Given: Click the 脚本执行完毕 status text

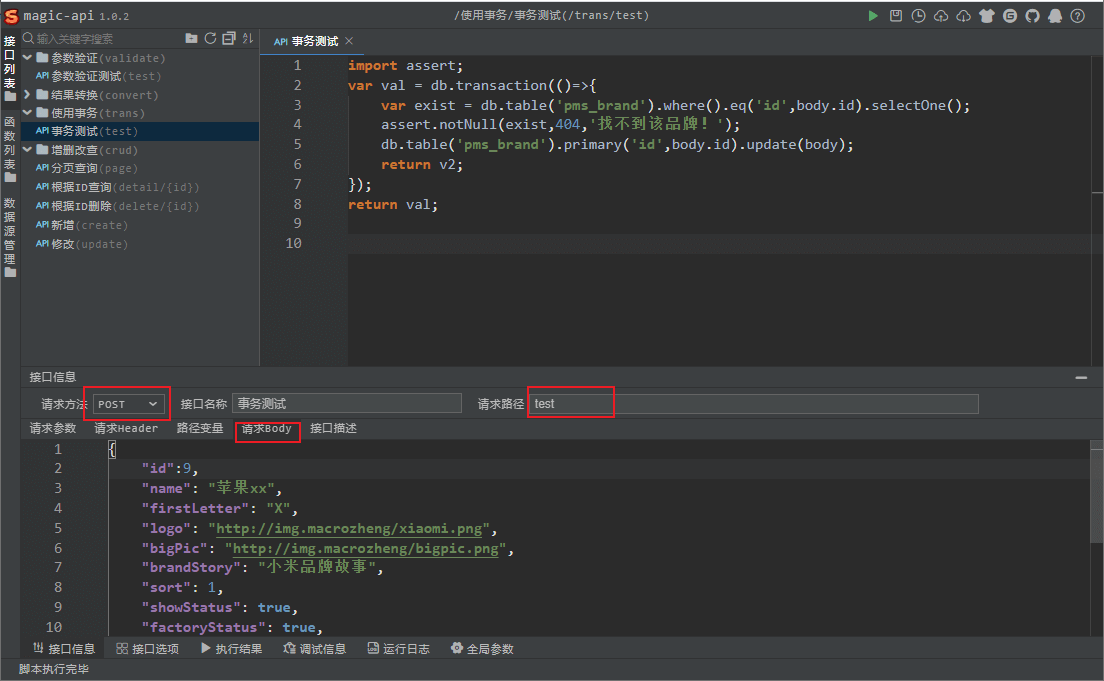Looking at the screenshot, I should (54, 669).
